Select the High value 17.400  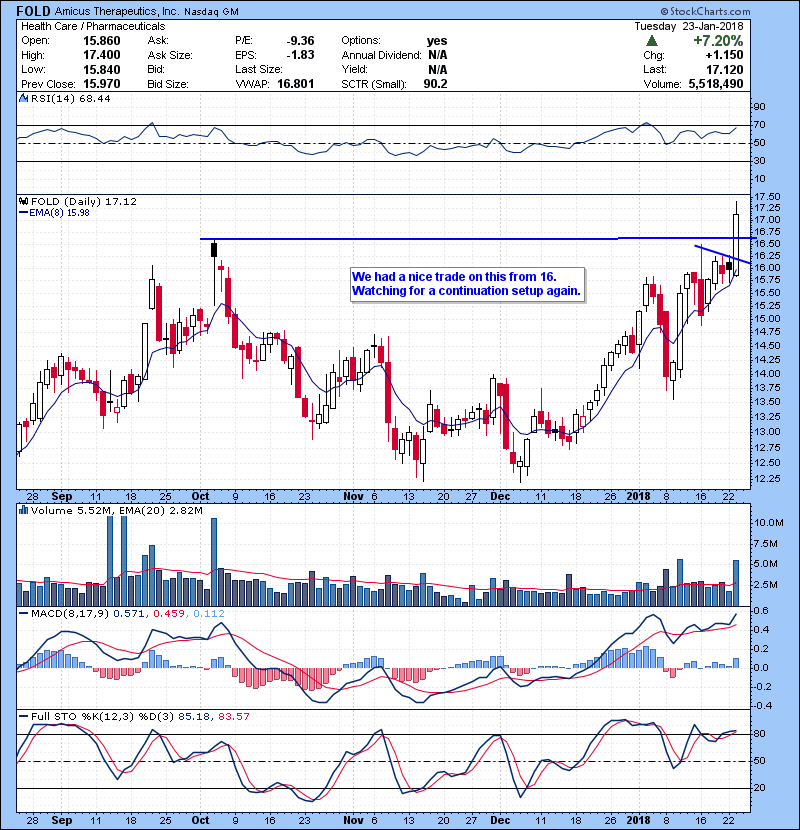102,55
